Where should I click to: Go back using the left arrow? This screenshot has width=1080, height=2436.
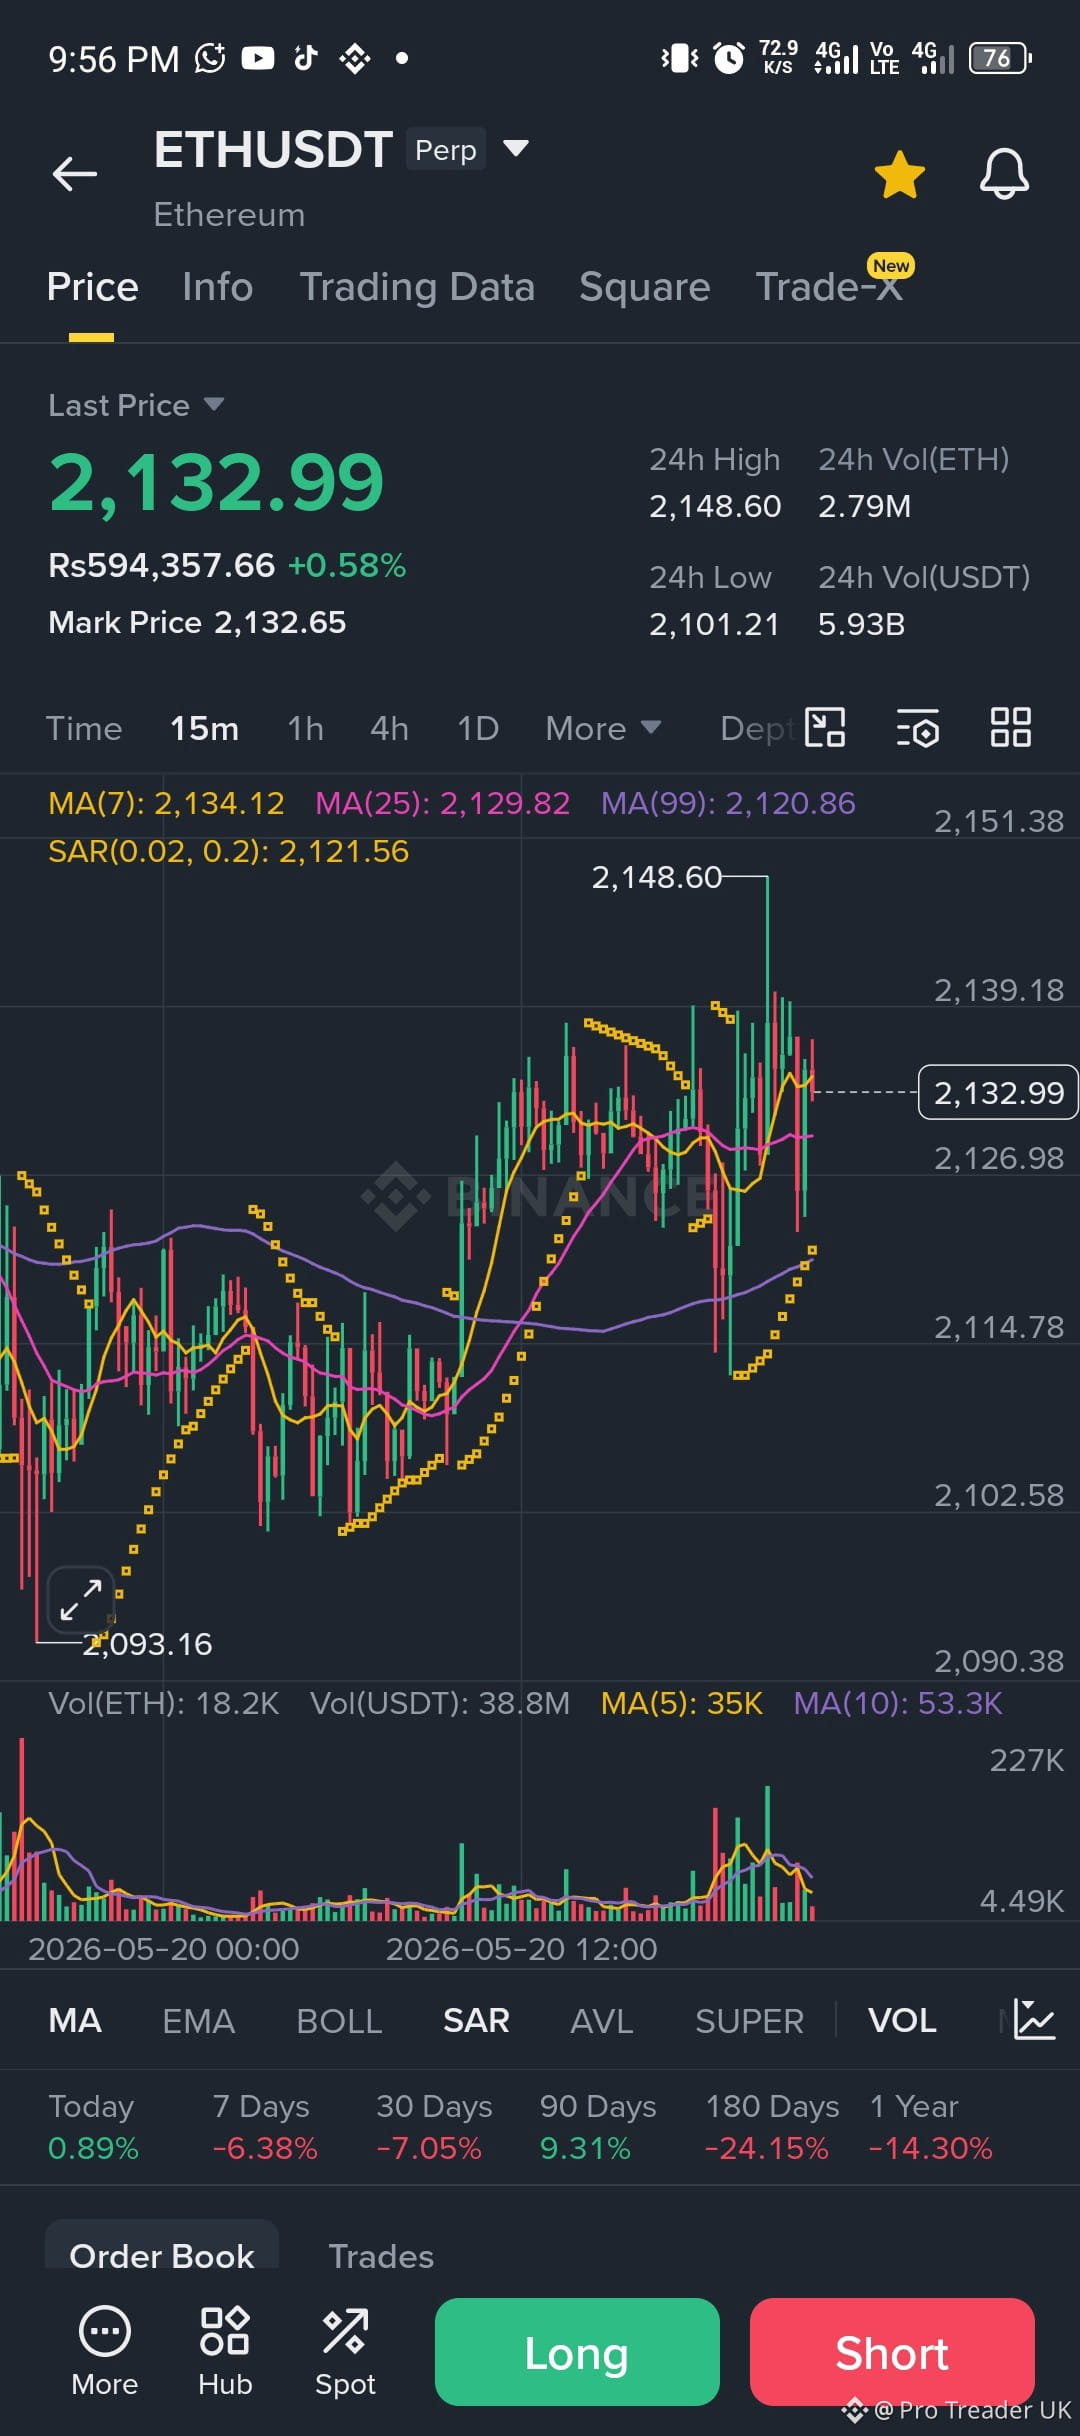tap(75, 174)
